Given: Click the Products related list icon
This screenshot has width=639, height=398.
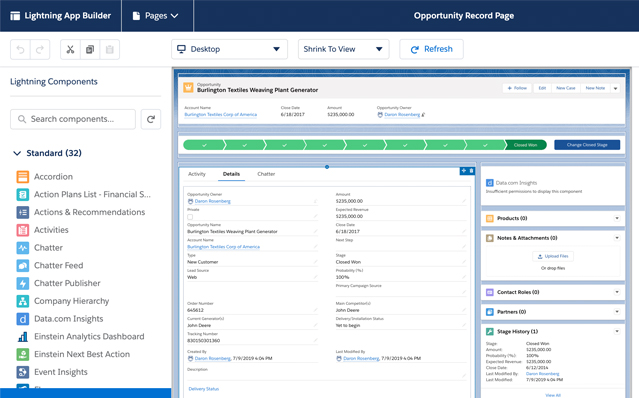Looking at the screenshot, I should coord(489,218).
